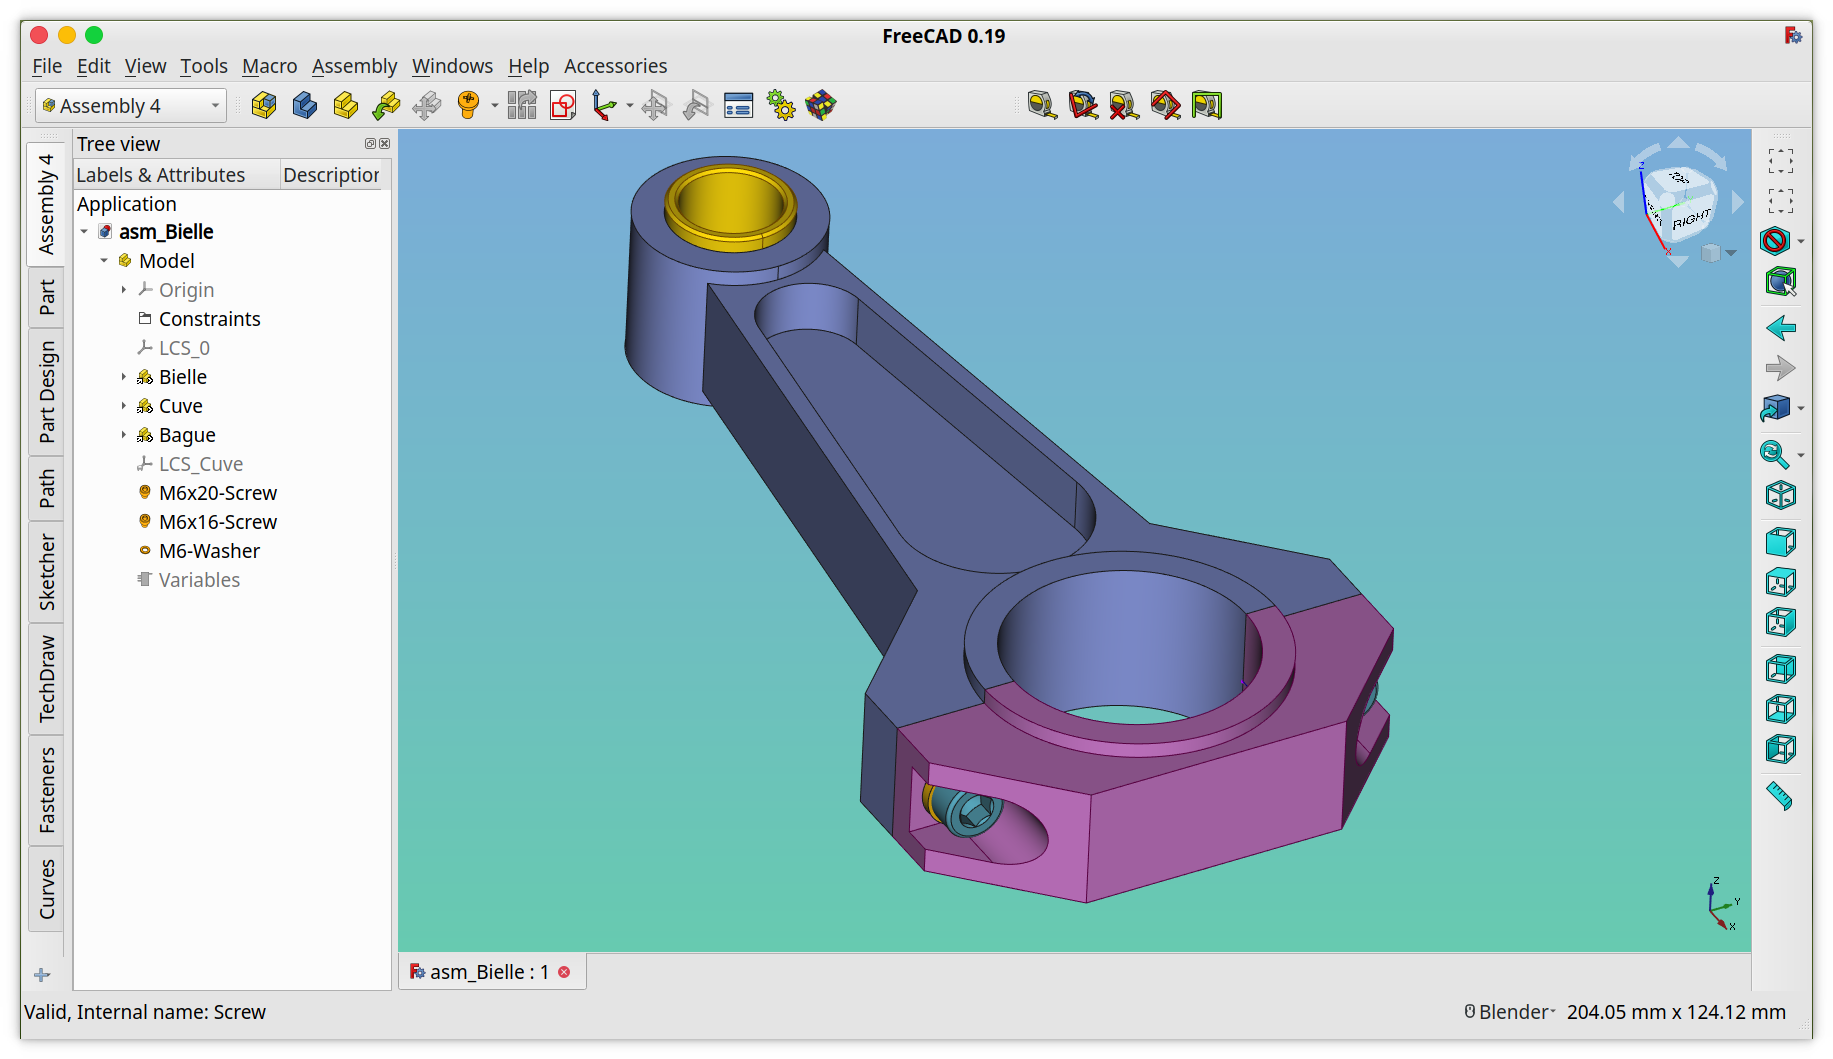Image resolution: width=1833 pixels, height=1059 pixels.
Task: Set left view wireframe cube icon
Action: click(1781, 749)
